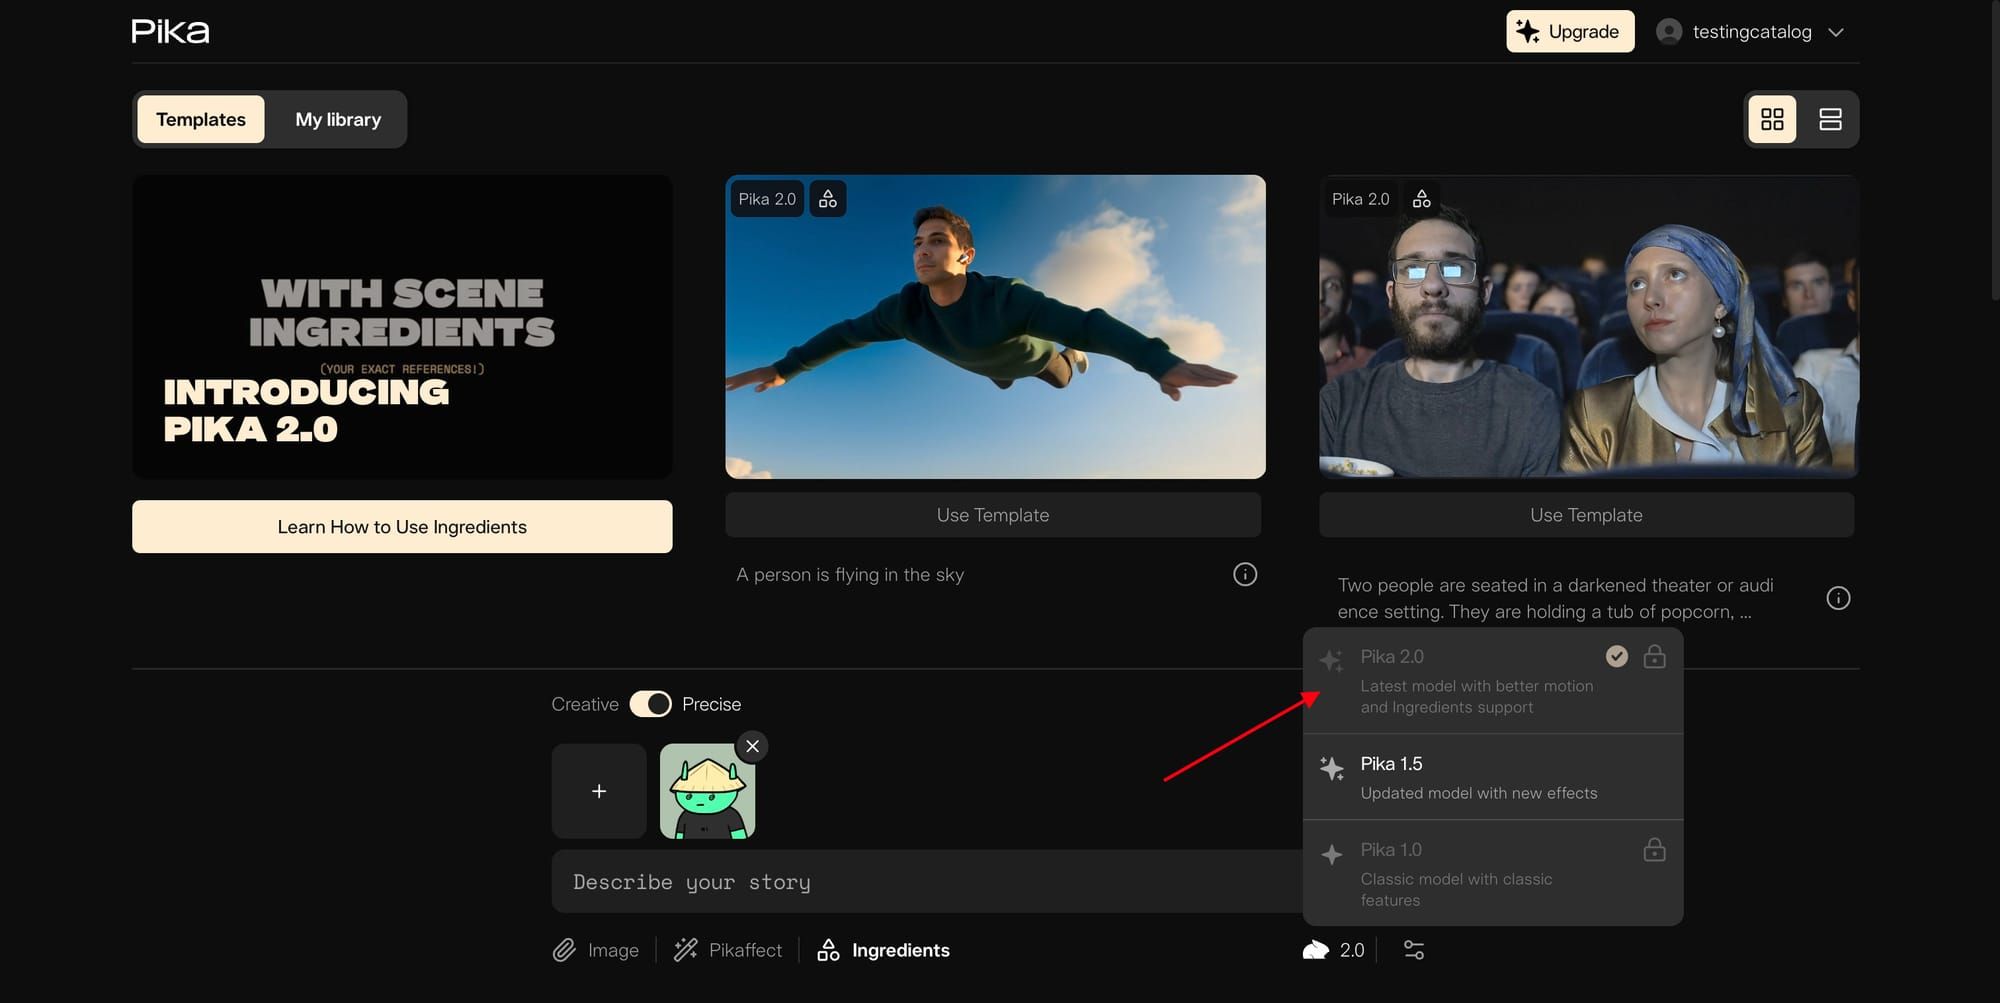The height and width of the screenshot is (1003, 2000).
Task: Toggle the Creative/Precise switch
Action: (x=651, y=704)
